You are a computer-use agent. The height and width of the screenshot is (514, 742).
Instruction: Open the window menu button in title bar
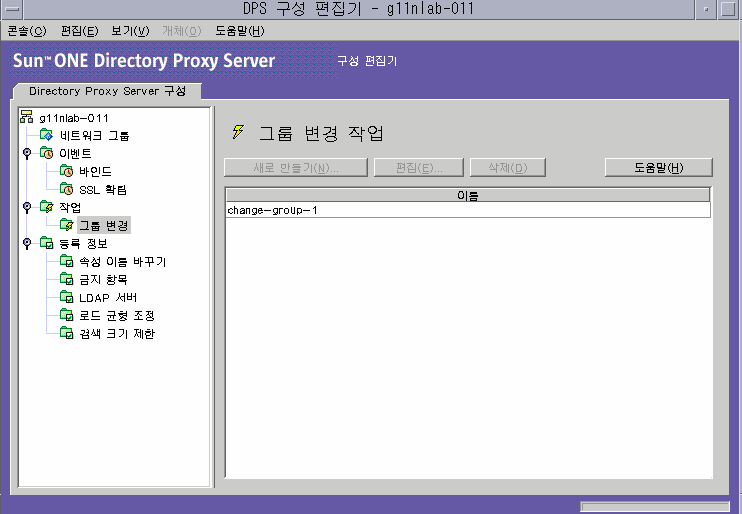[11, 9]
